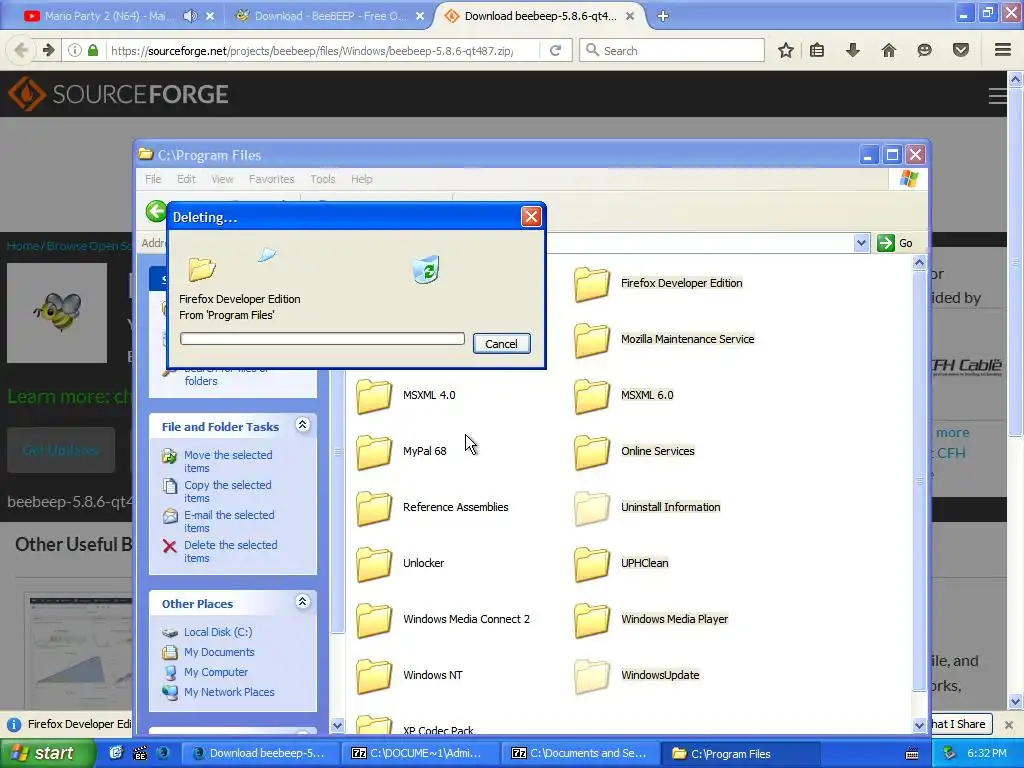Open the Favorites menu in Explorer
Image resolution: width=1024 pixels, height=768 pixels.
point(272,179)
